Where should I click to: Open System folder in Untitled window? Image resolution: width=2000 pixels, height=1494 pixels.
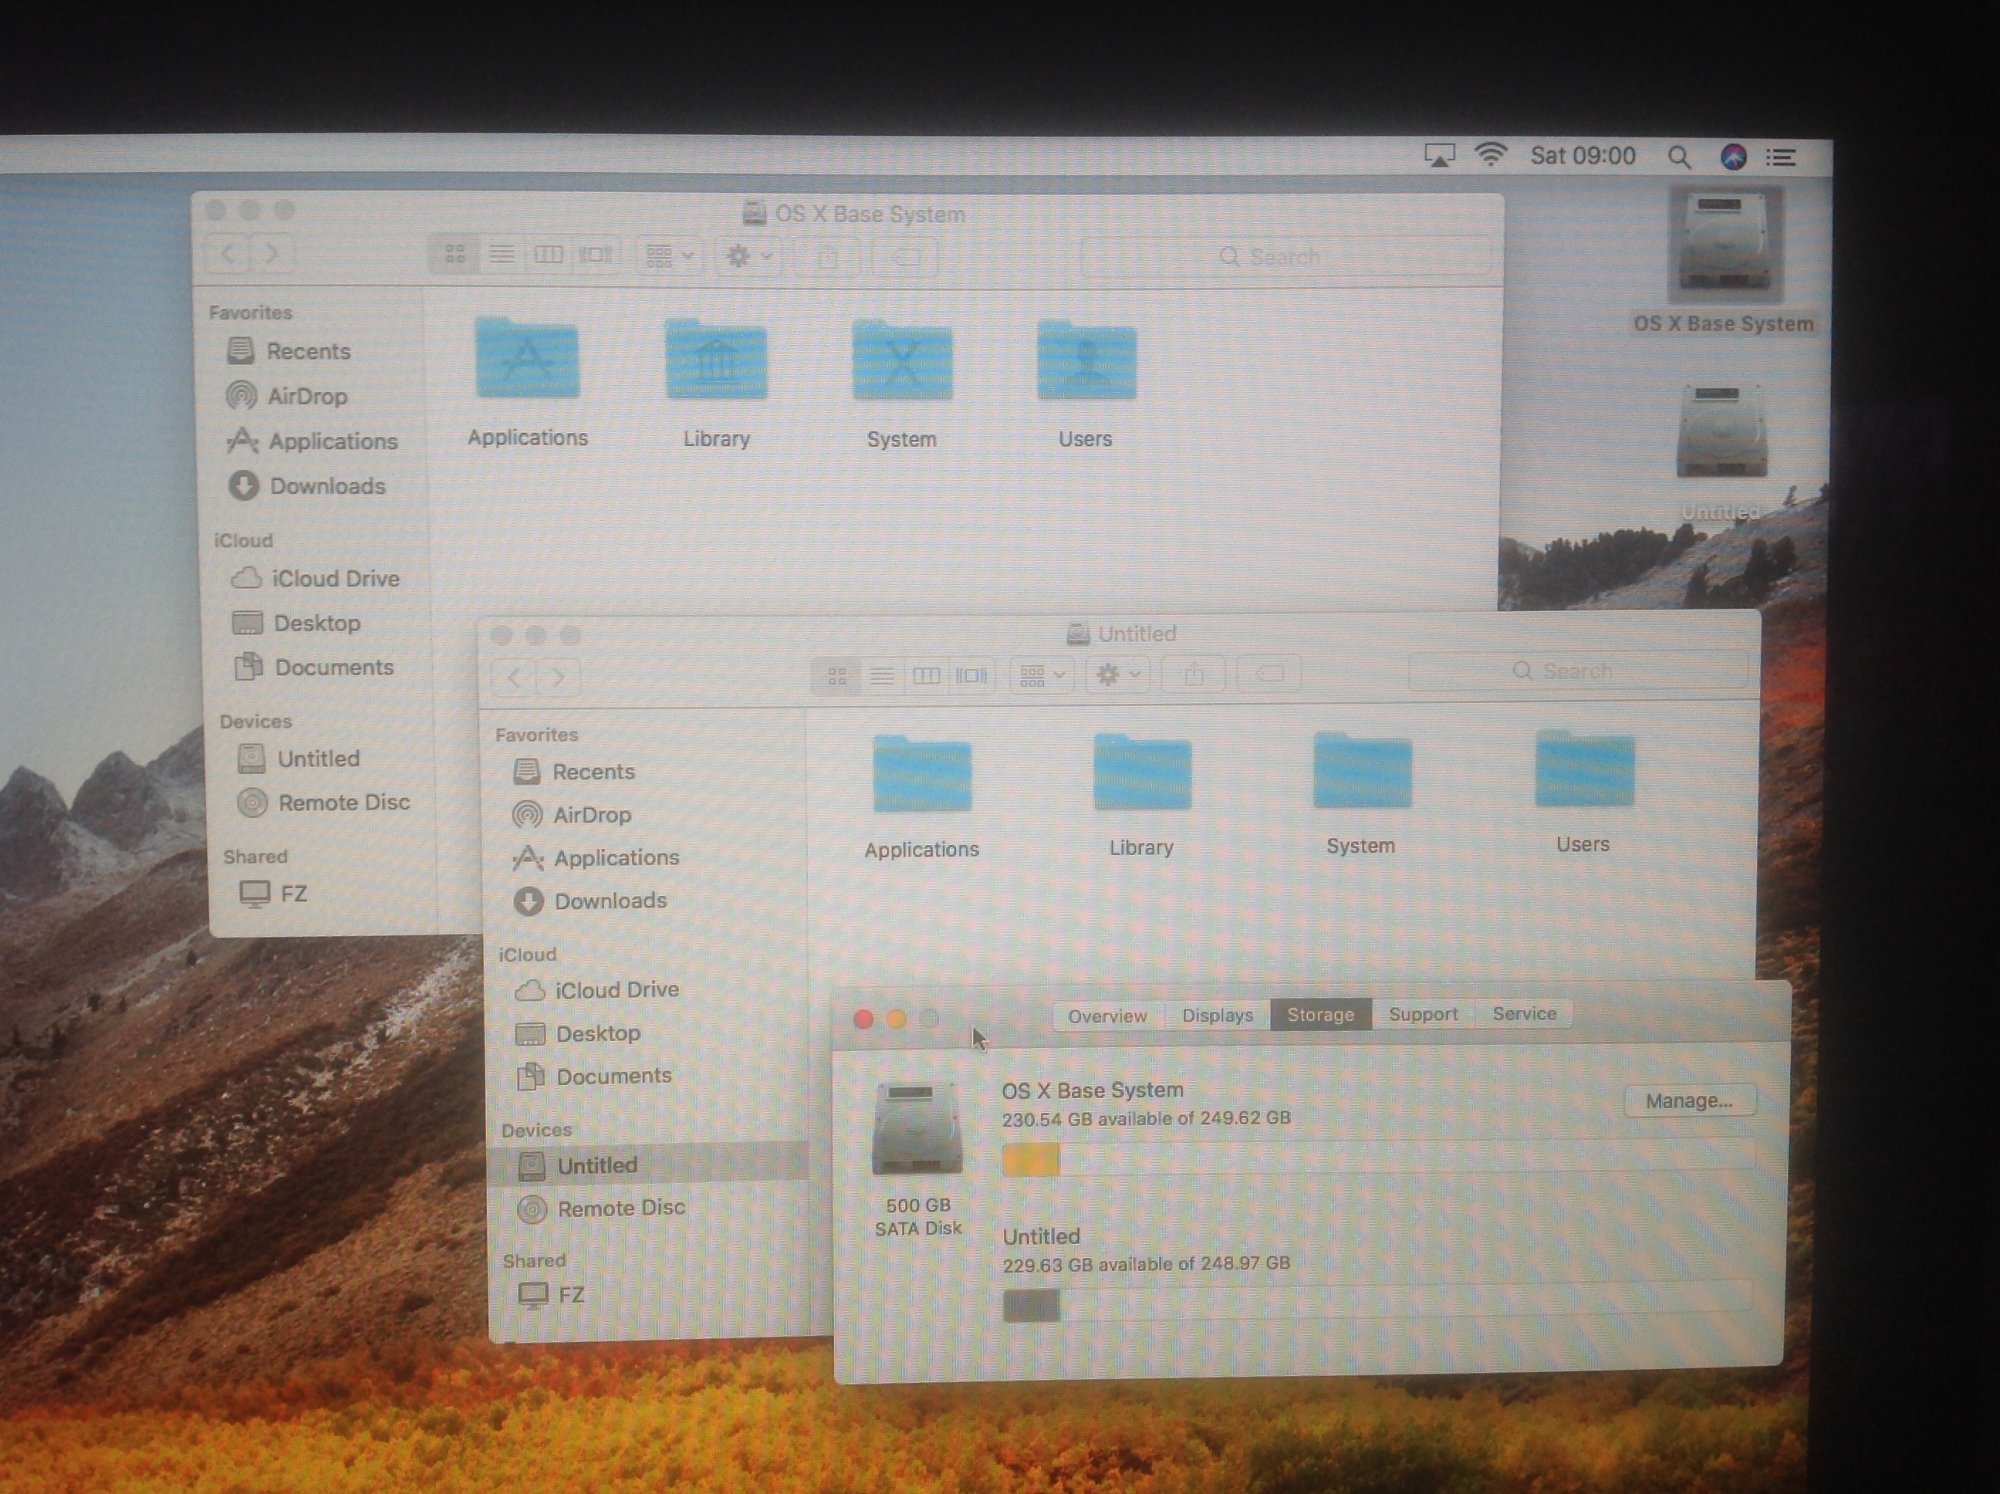coord(1362,769)
